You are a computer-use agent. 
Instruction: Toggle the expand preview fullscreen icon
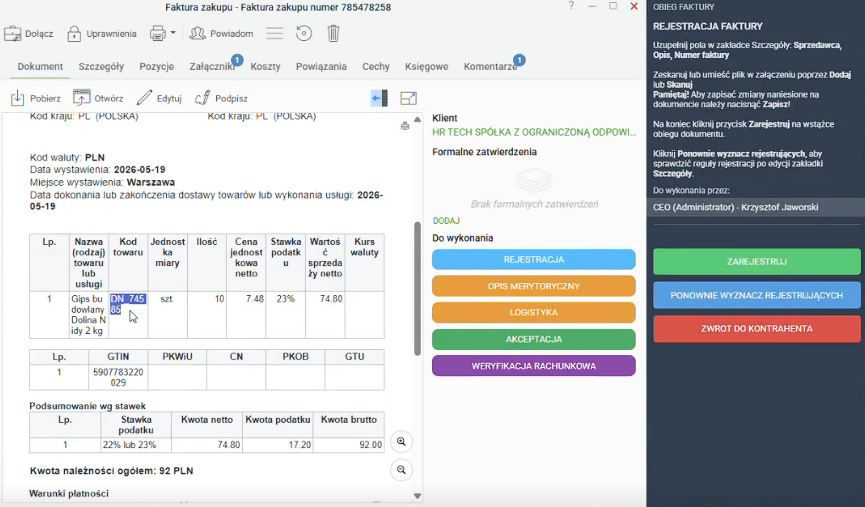coord(408,98)
